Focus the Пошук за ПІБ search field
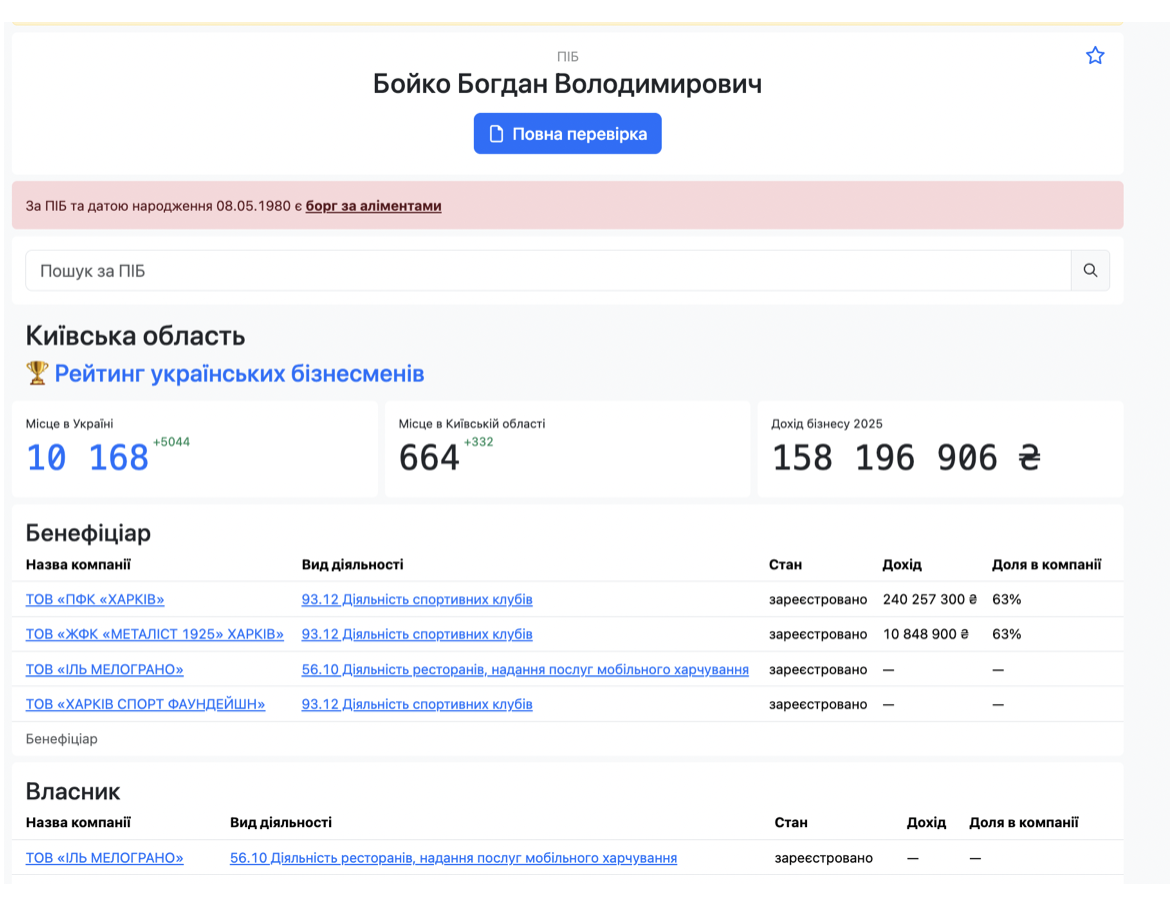1170x904 pixels. (548, 270)
